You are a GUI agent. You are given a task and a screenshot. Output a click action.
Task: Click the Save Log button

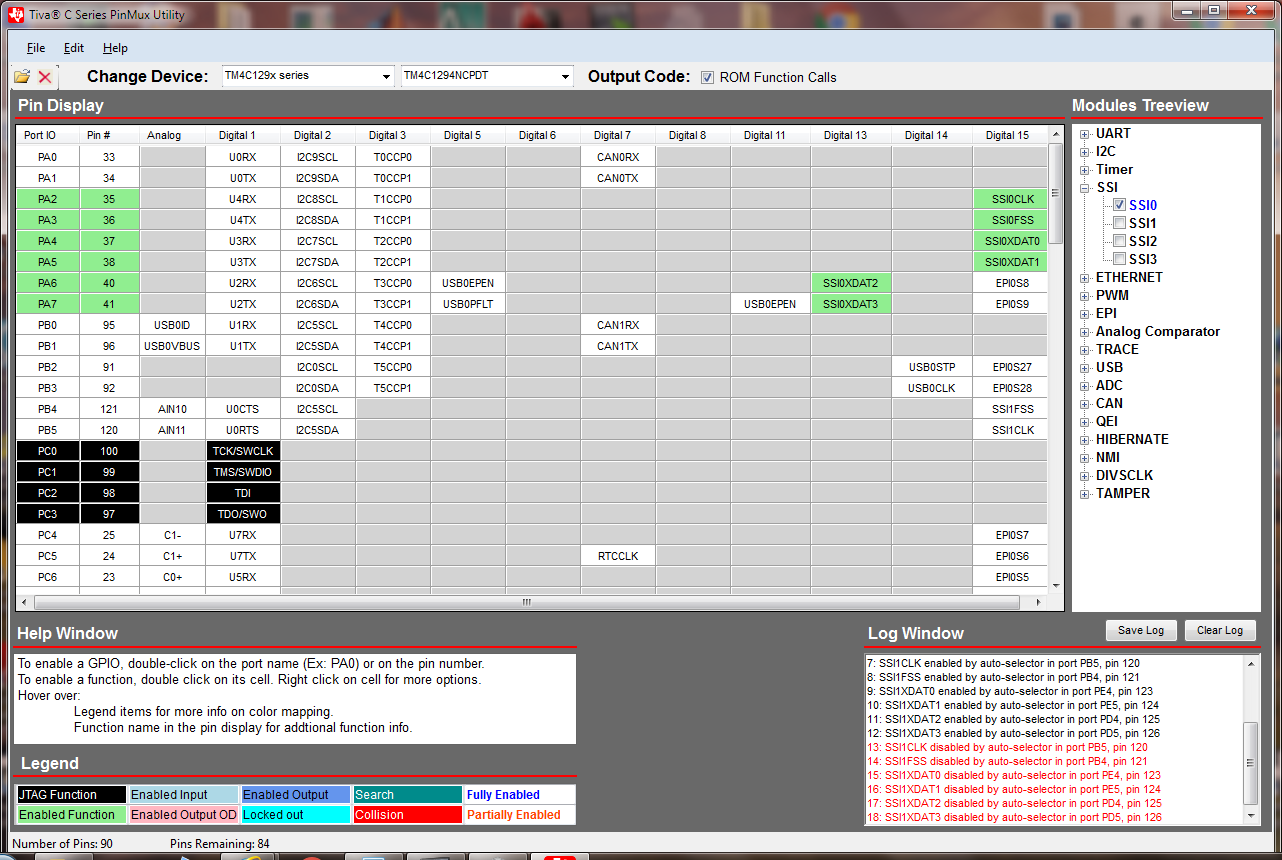[1141, 630]
